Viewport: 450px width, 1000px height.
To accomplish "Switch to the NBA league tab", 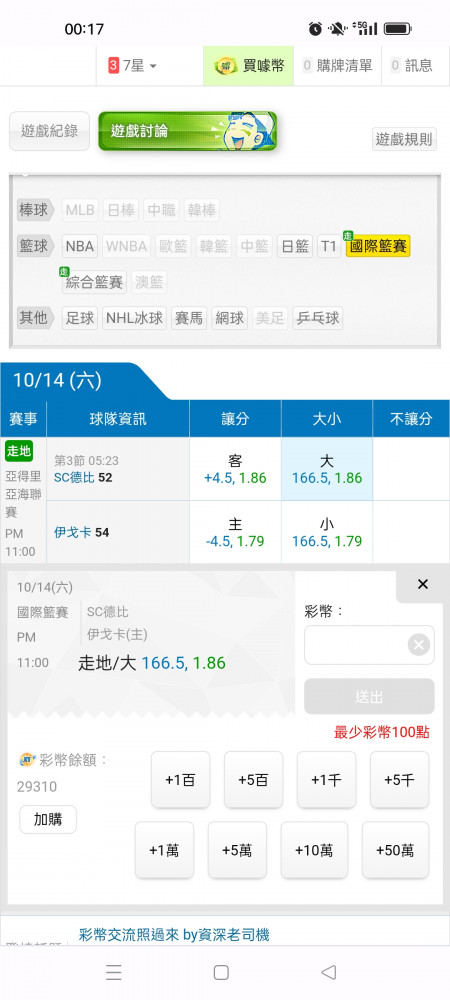I will point(80,246).
